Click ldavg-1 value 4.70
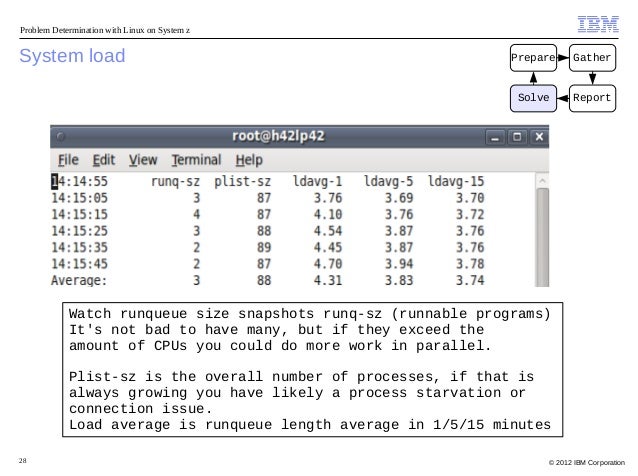The image size is (638, 476). click(328, 264)
